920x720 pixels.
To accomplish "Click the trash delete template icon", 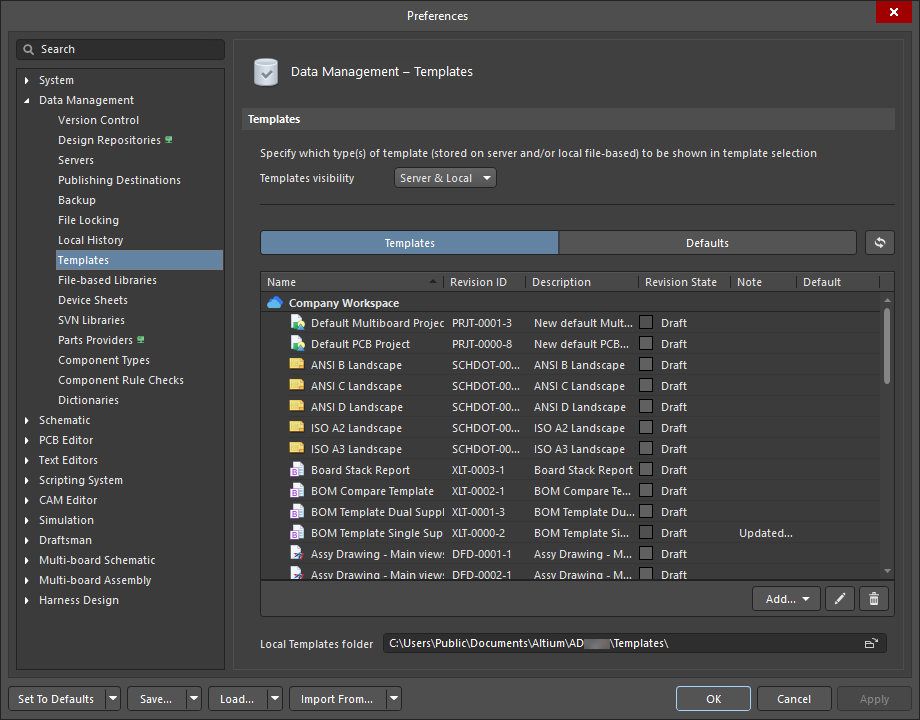I will (x=874, y=599).
